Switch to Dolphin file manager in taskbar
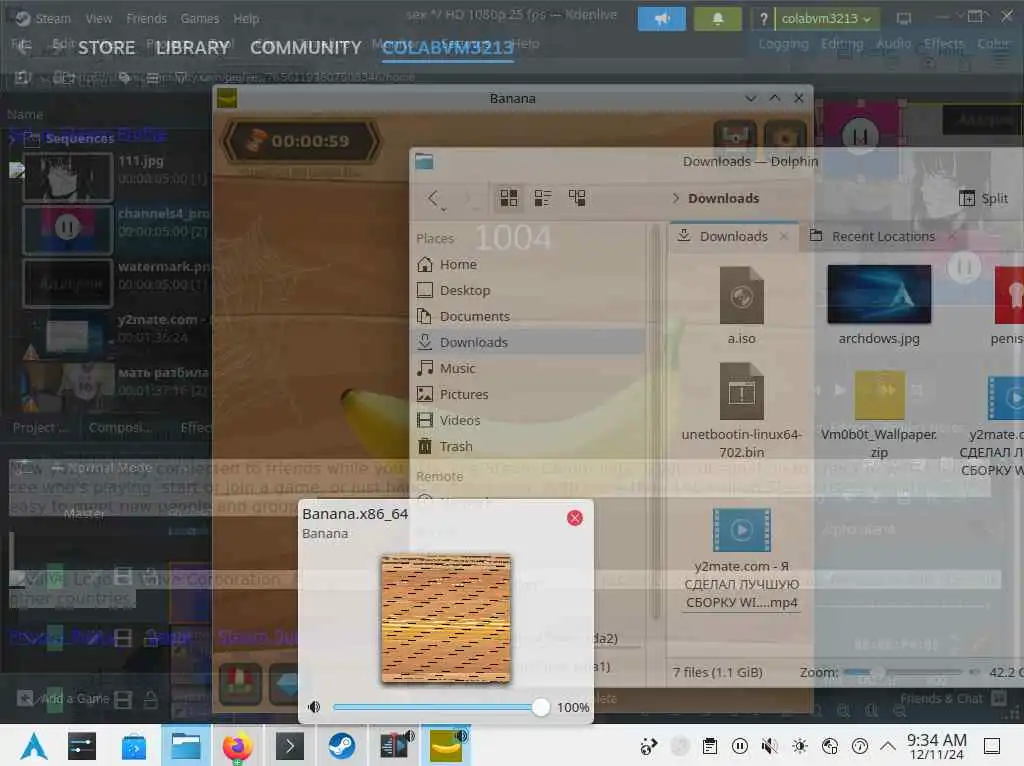This screenshot has height=766, width=1024. coord(186,746)
